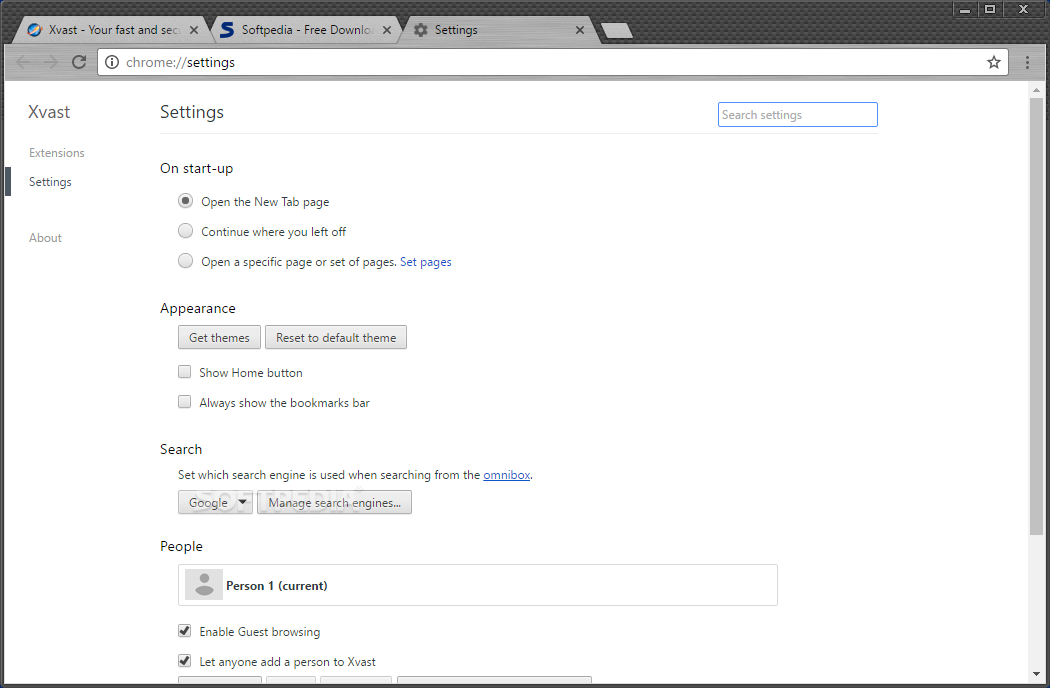Viewport: 1050px width, 688px height.
Task: Open Extensions in the sidebar
Action: point(57,153)
